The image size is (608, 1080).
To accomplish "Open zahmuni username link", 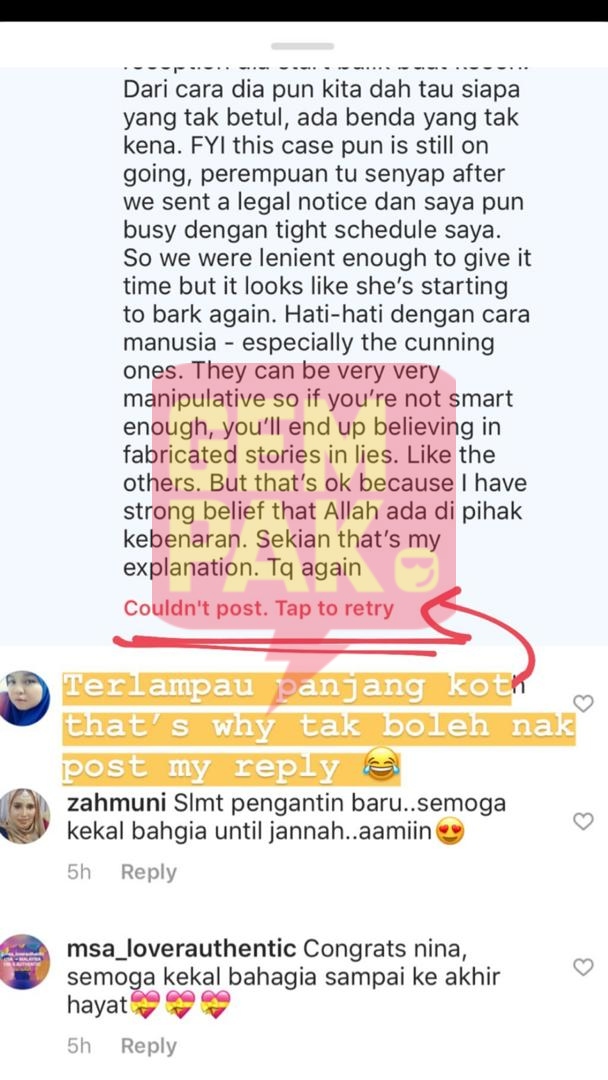I will coord(116,804).
